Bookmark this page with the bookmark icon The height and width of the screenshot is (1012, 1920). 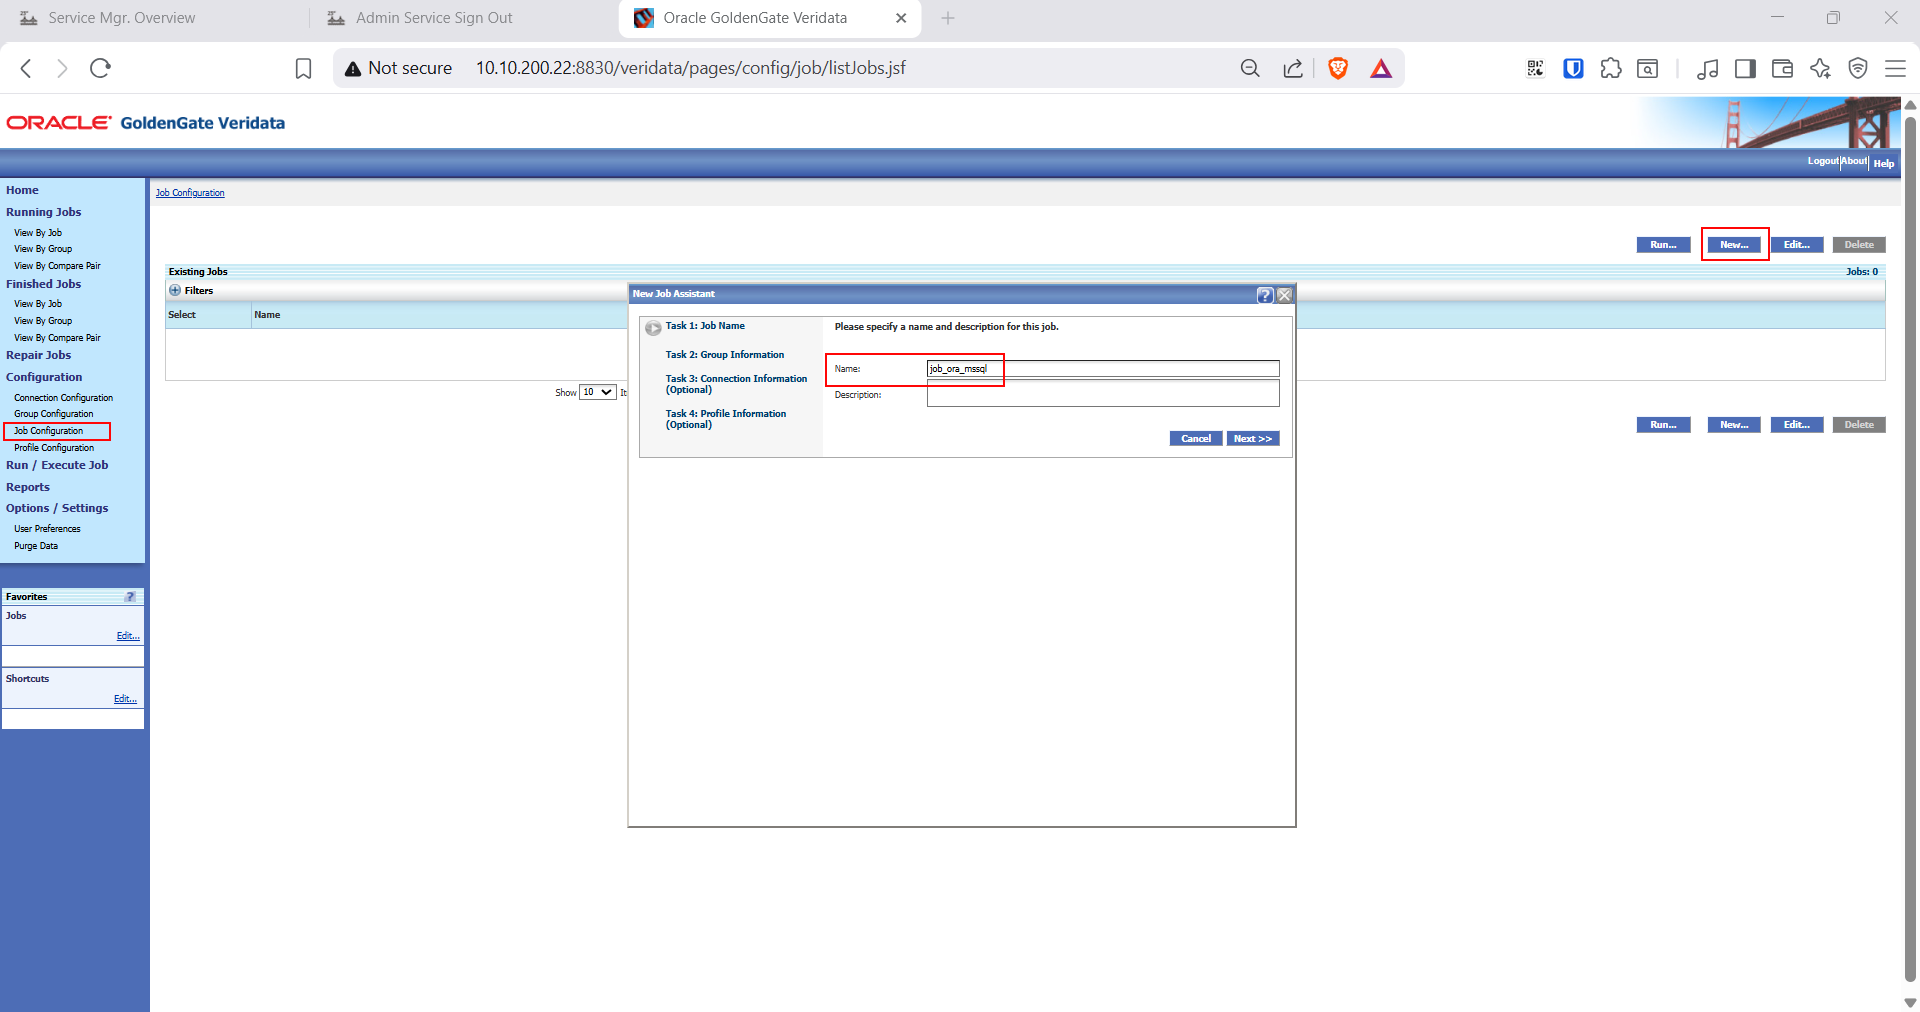(303, 68)
